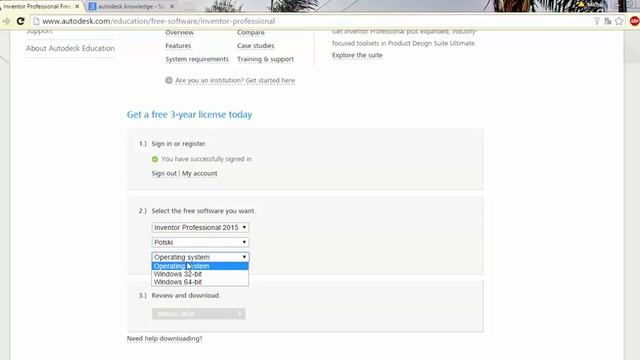Click the You have successfully signed in text
Image resolution: width=640 pixels, height=360 pixels.
pos(207,159)
